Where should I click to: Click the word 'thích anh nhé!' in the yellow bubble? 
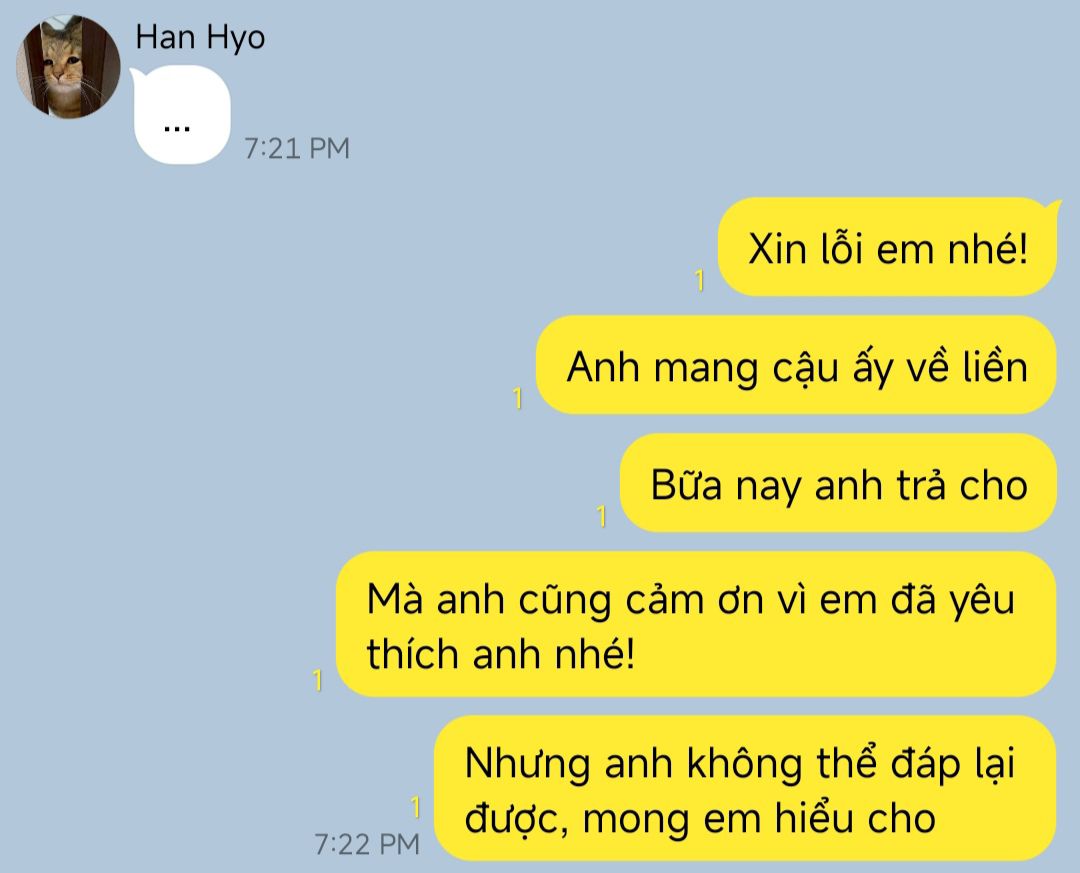pyautogui.click(x=500, y=654)
